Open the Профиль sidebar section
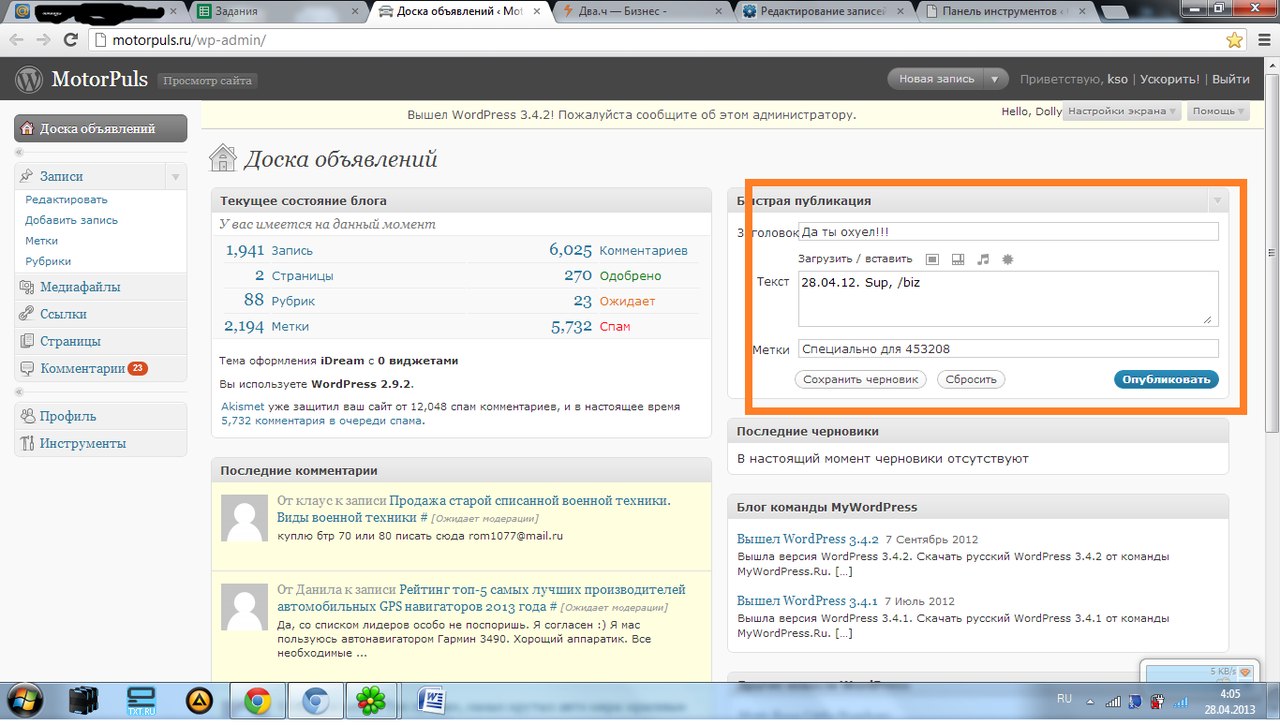 click(100, 416)
